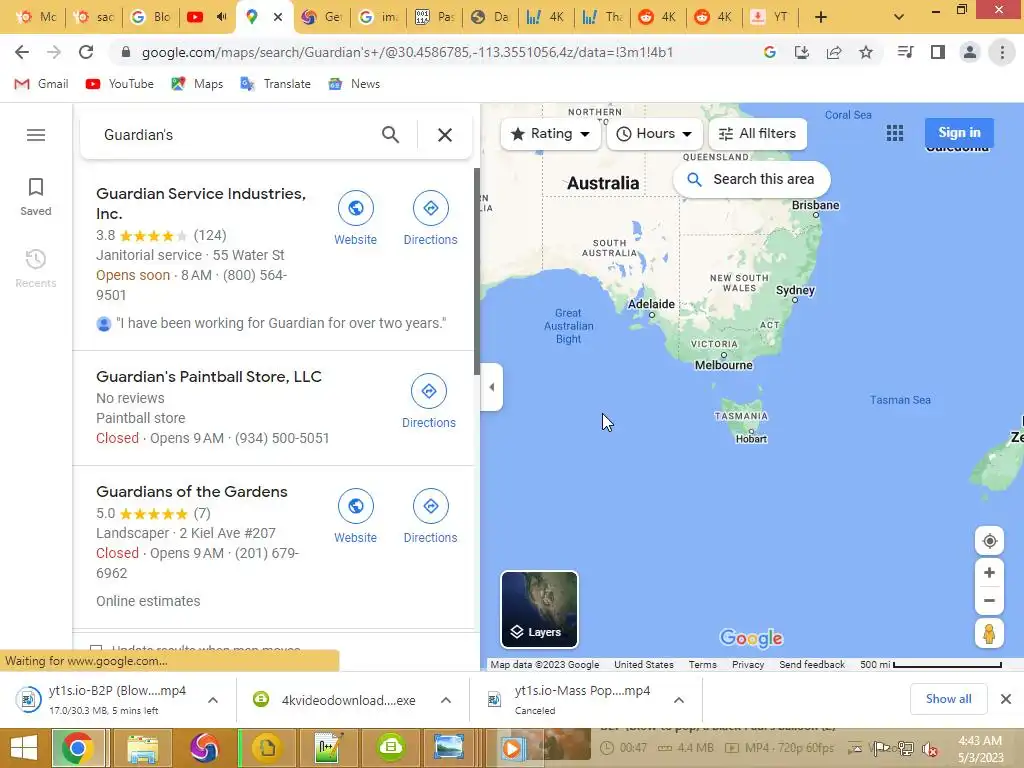
Task: Open Chrome side panel
Action: [x=938, y=52]
